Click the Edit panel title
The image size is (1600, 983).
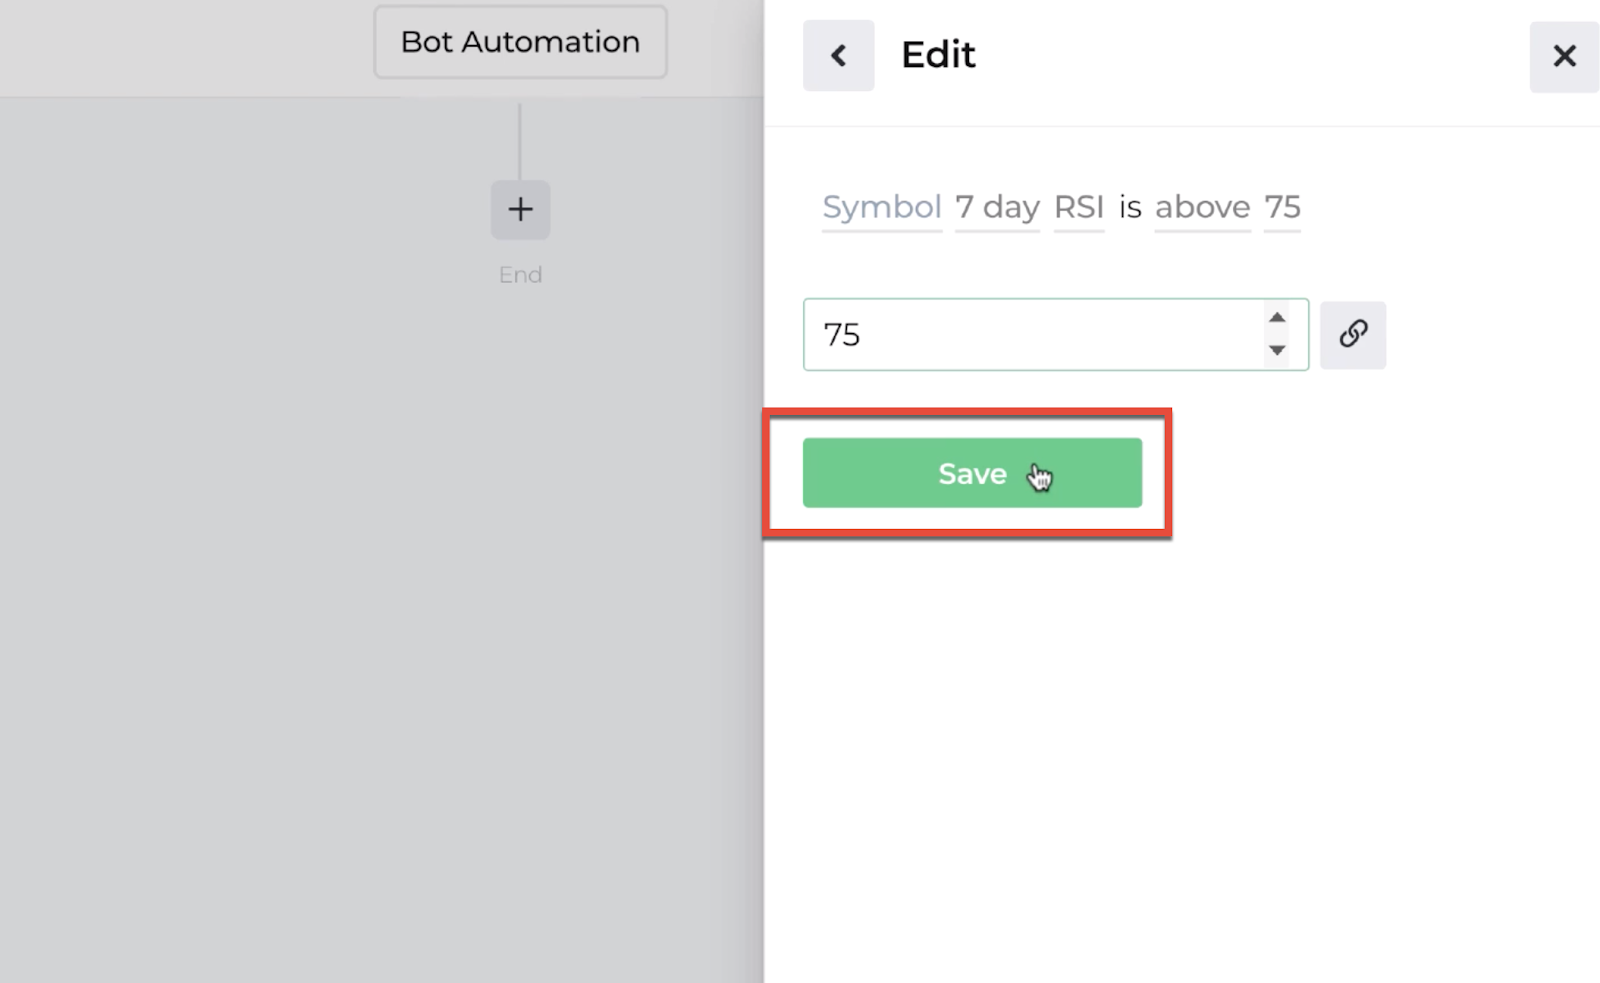coord(938,55)
